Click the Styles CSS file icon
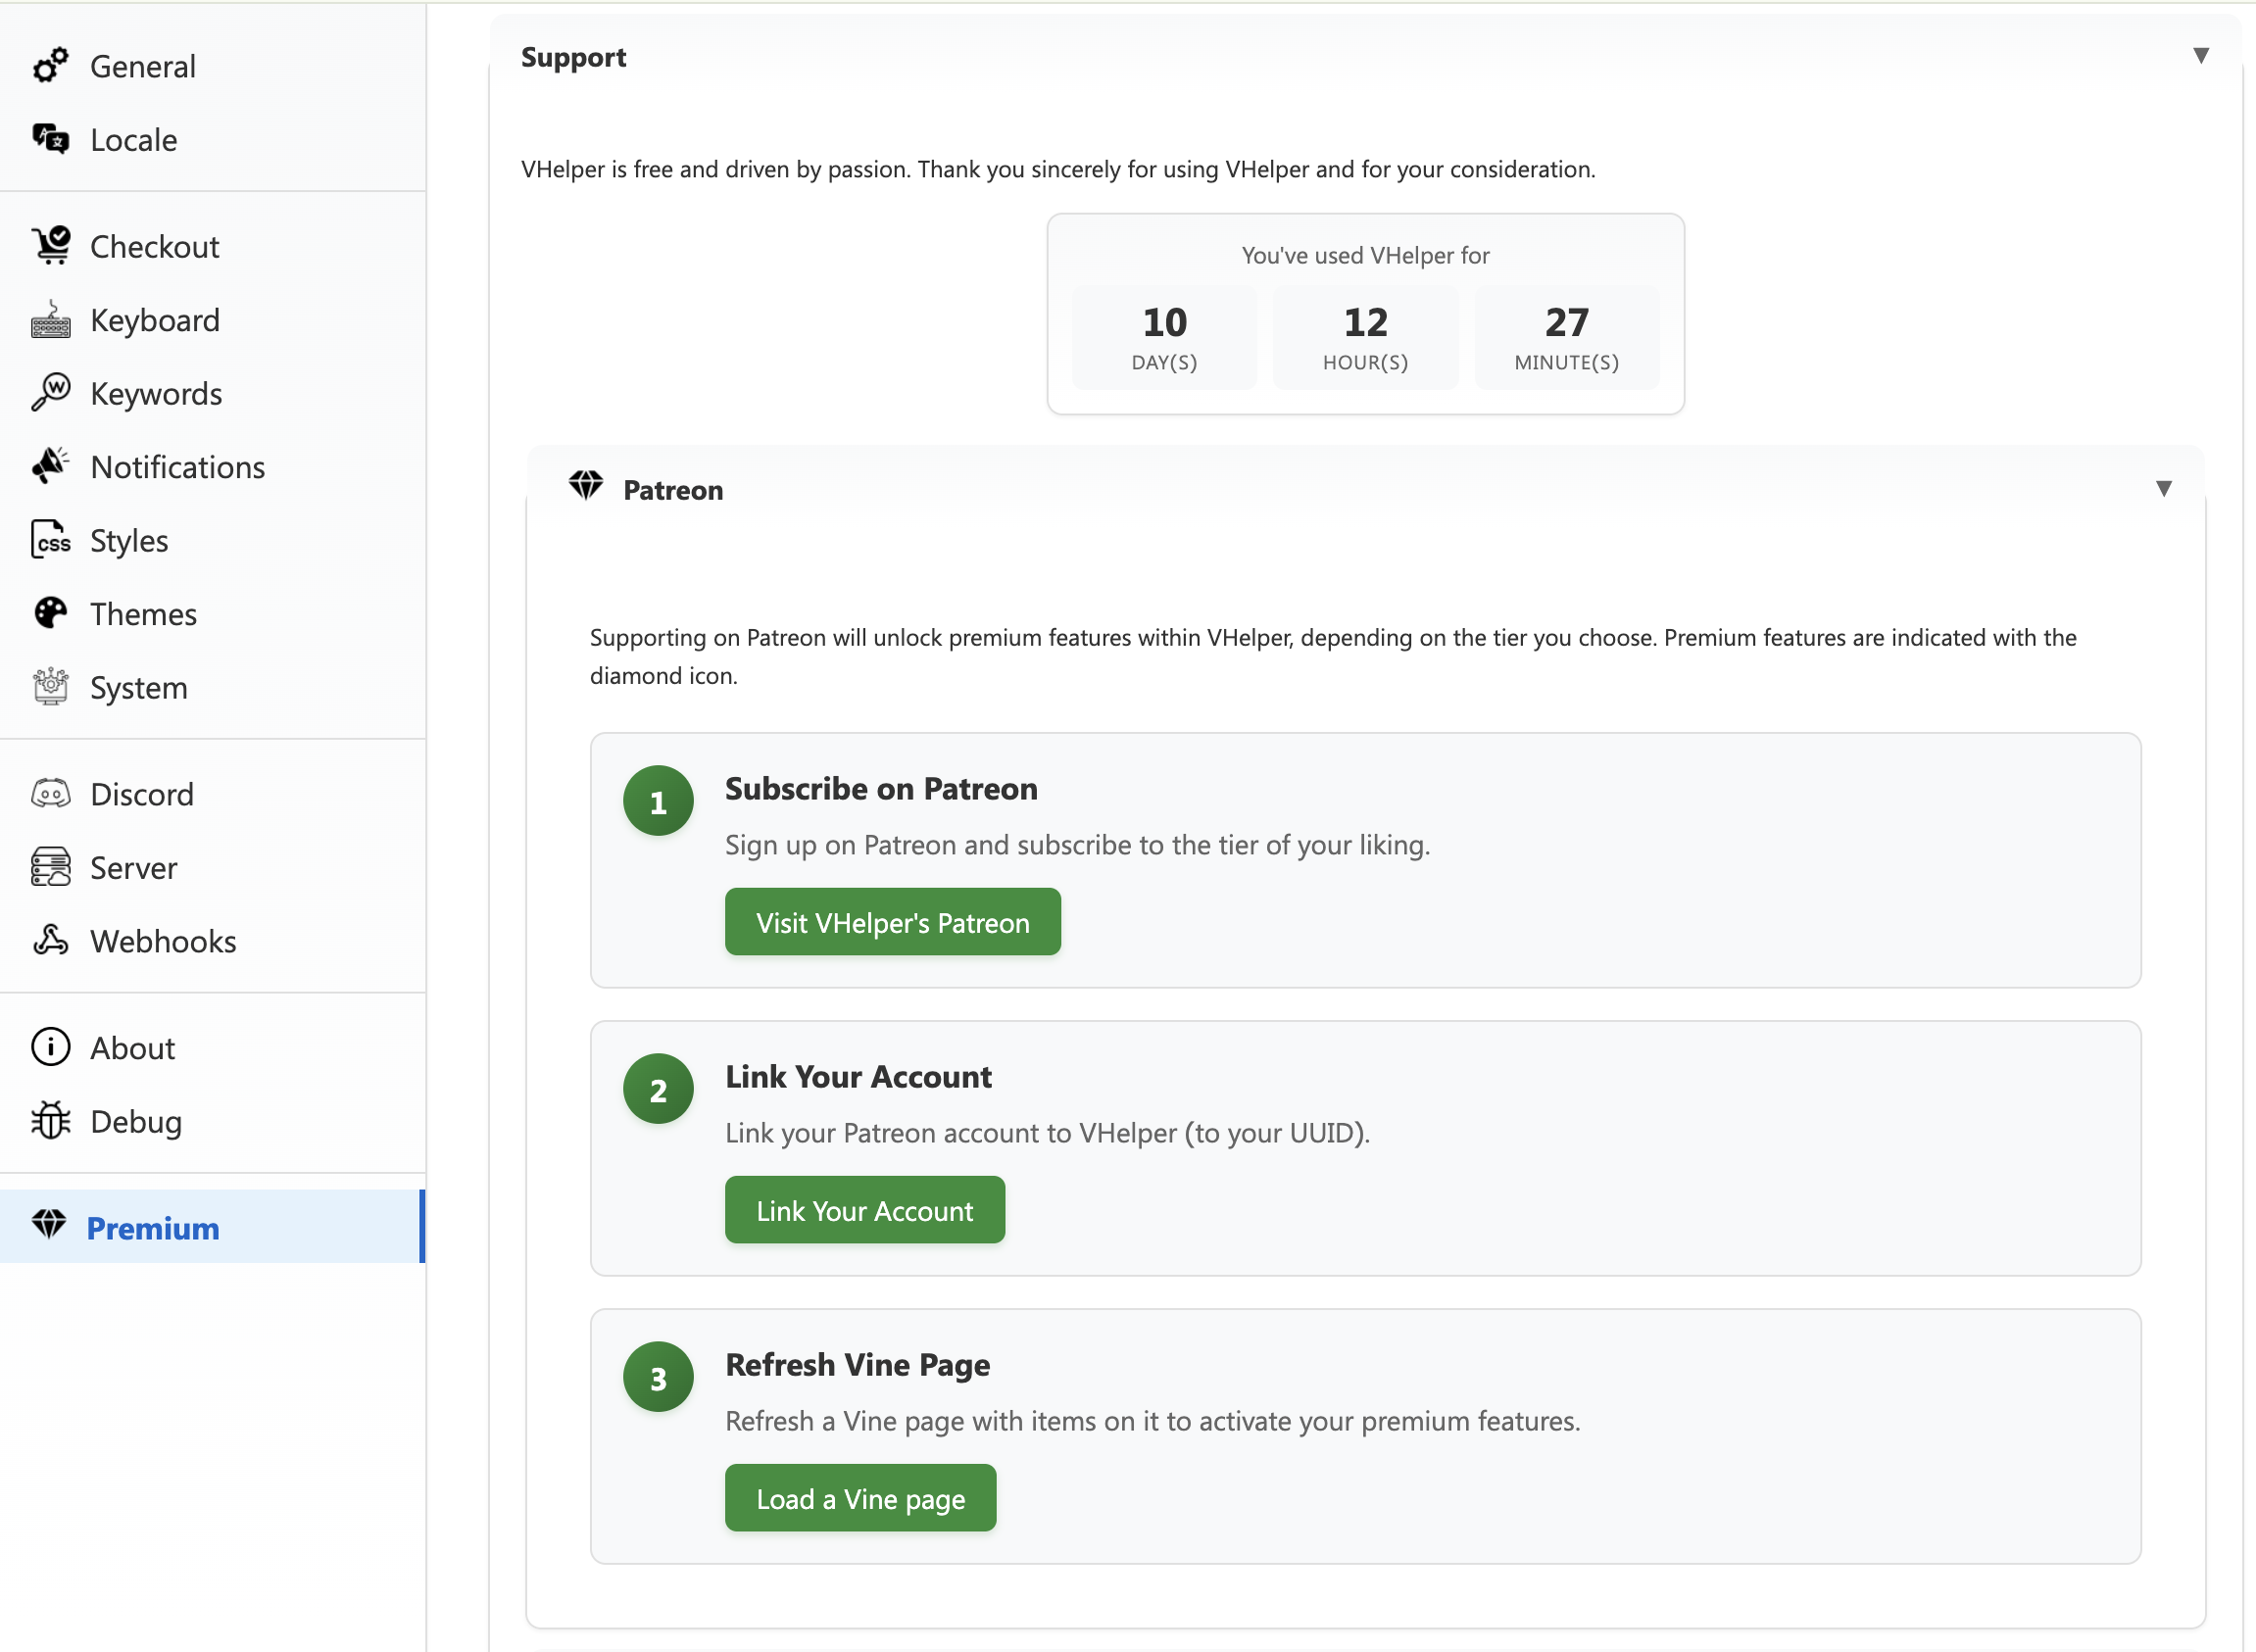Image resolution: width=2256 pixels, height=1652 pixels. click(x=50, y=540)
